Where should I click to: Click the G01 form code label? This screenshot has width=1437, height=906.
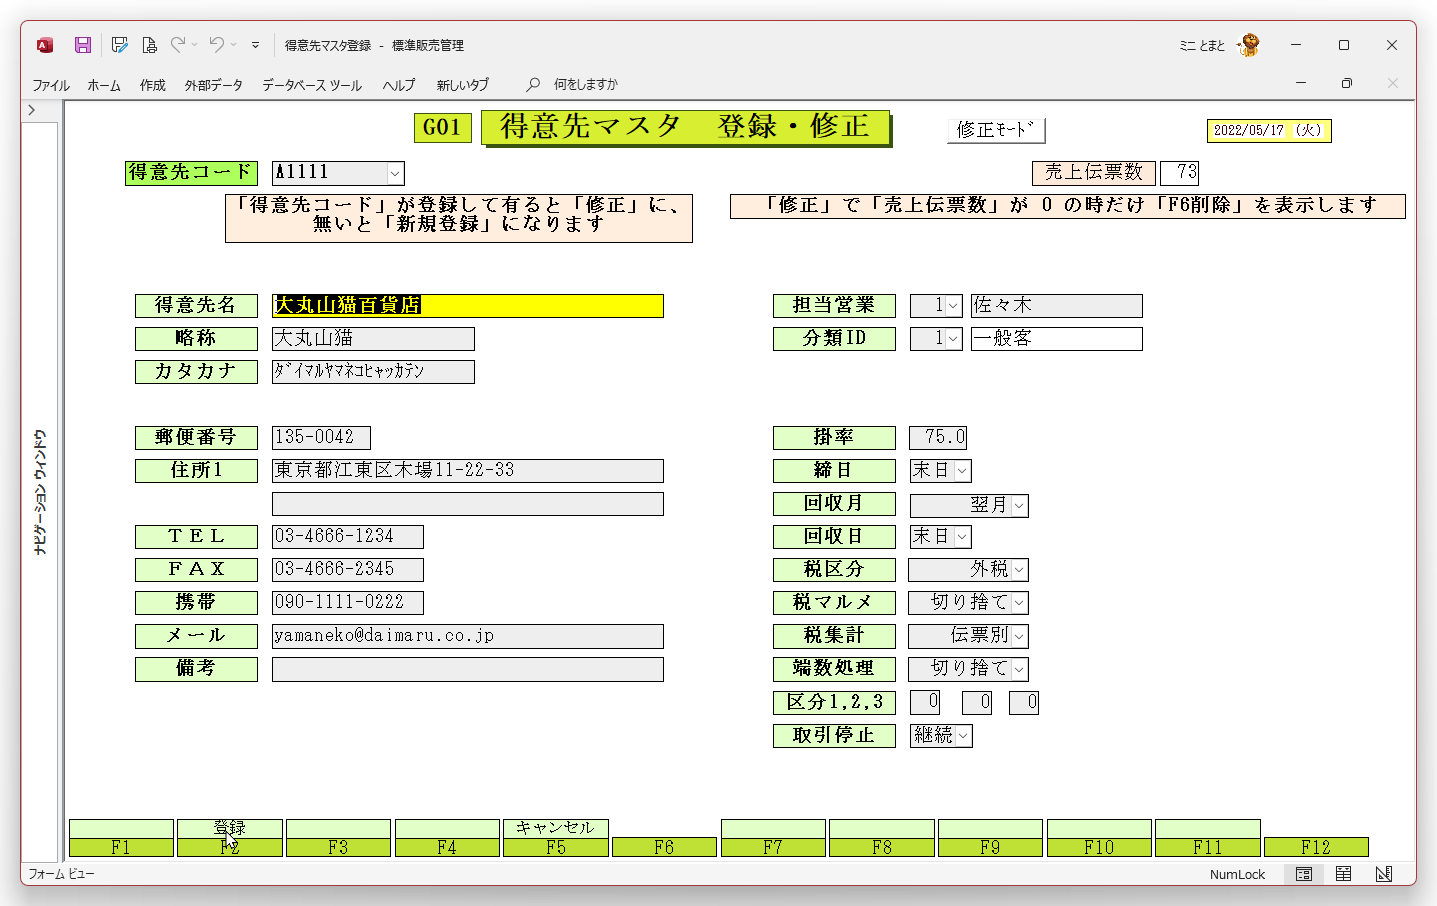(x=443, y=128)
